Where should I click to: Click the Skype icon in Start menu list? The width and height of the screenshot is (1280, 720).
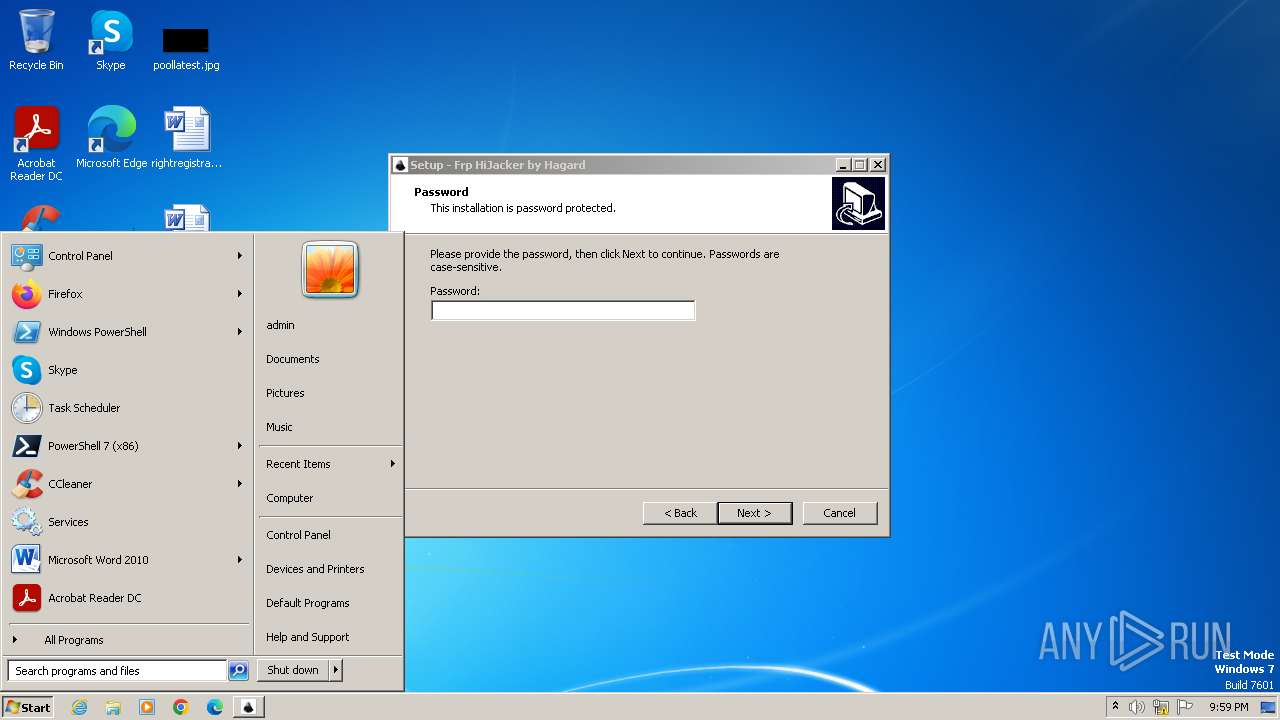click(26, 370)
